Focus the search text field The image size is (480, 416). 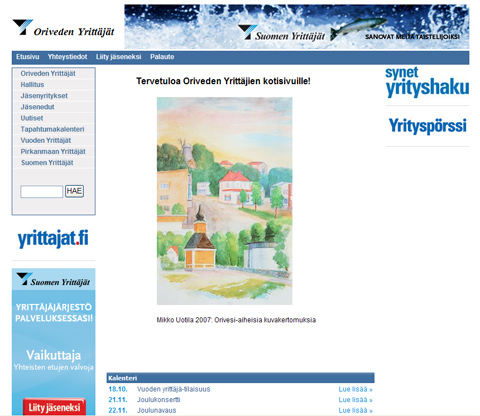coord(42,192)
